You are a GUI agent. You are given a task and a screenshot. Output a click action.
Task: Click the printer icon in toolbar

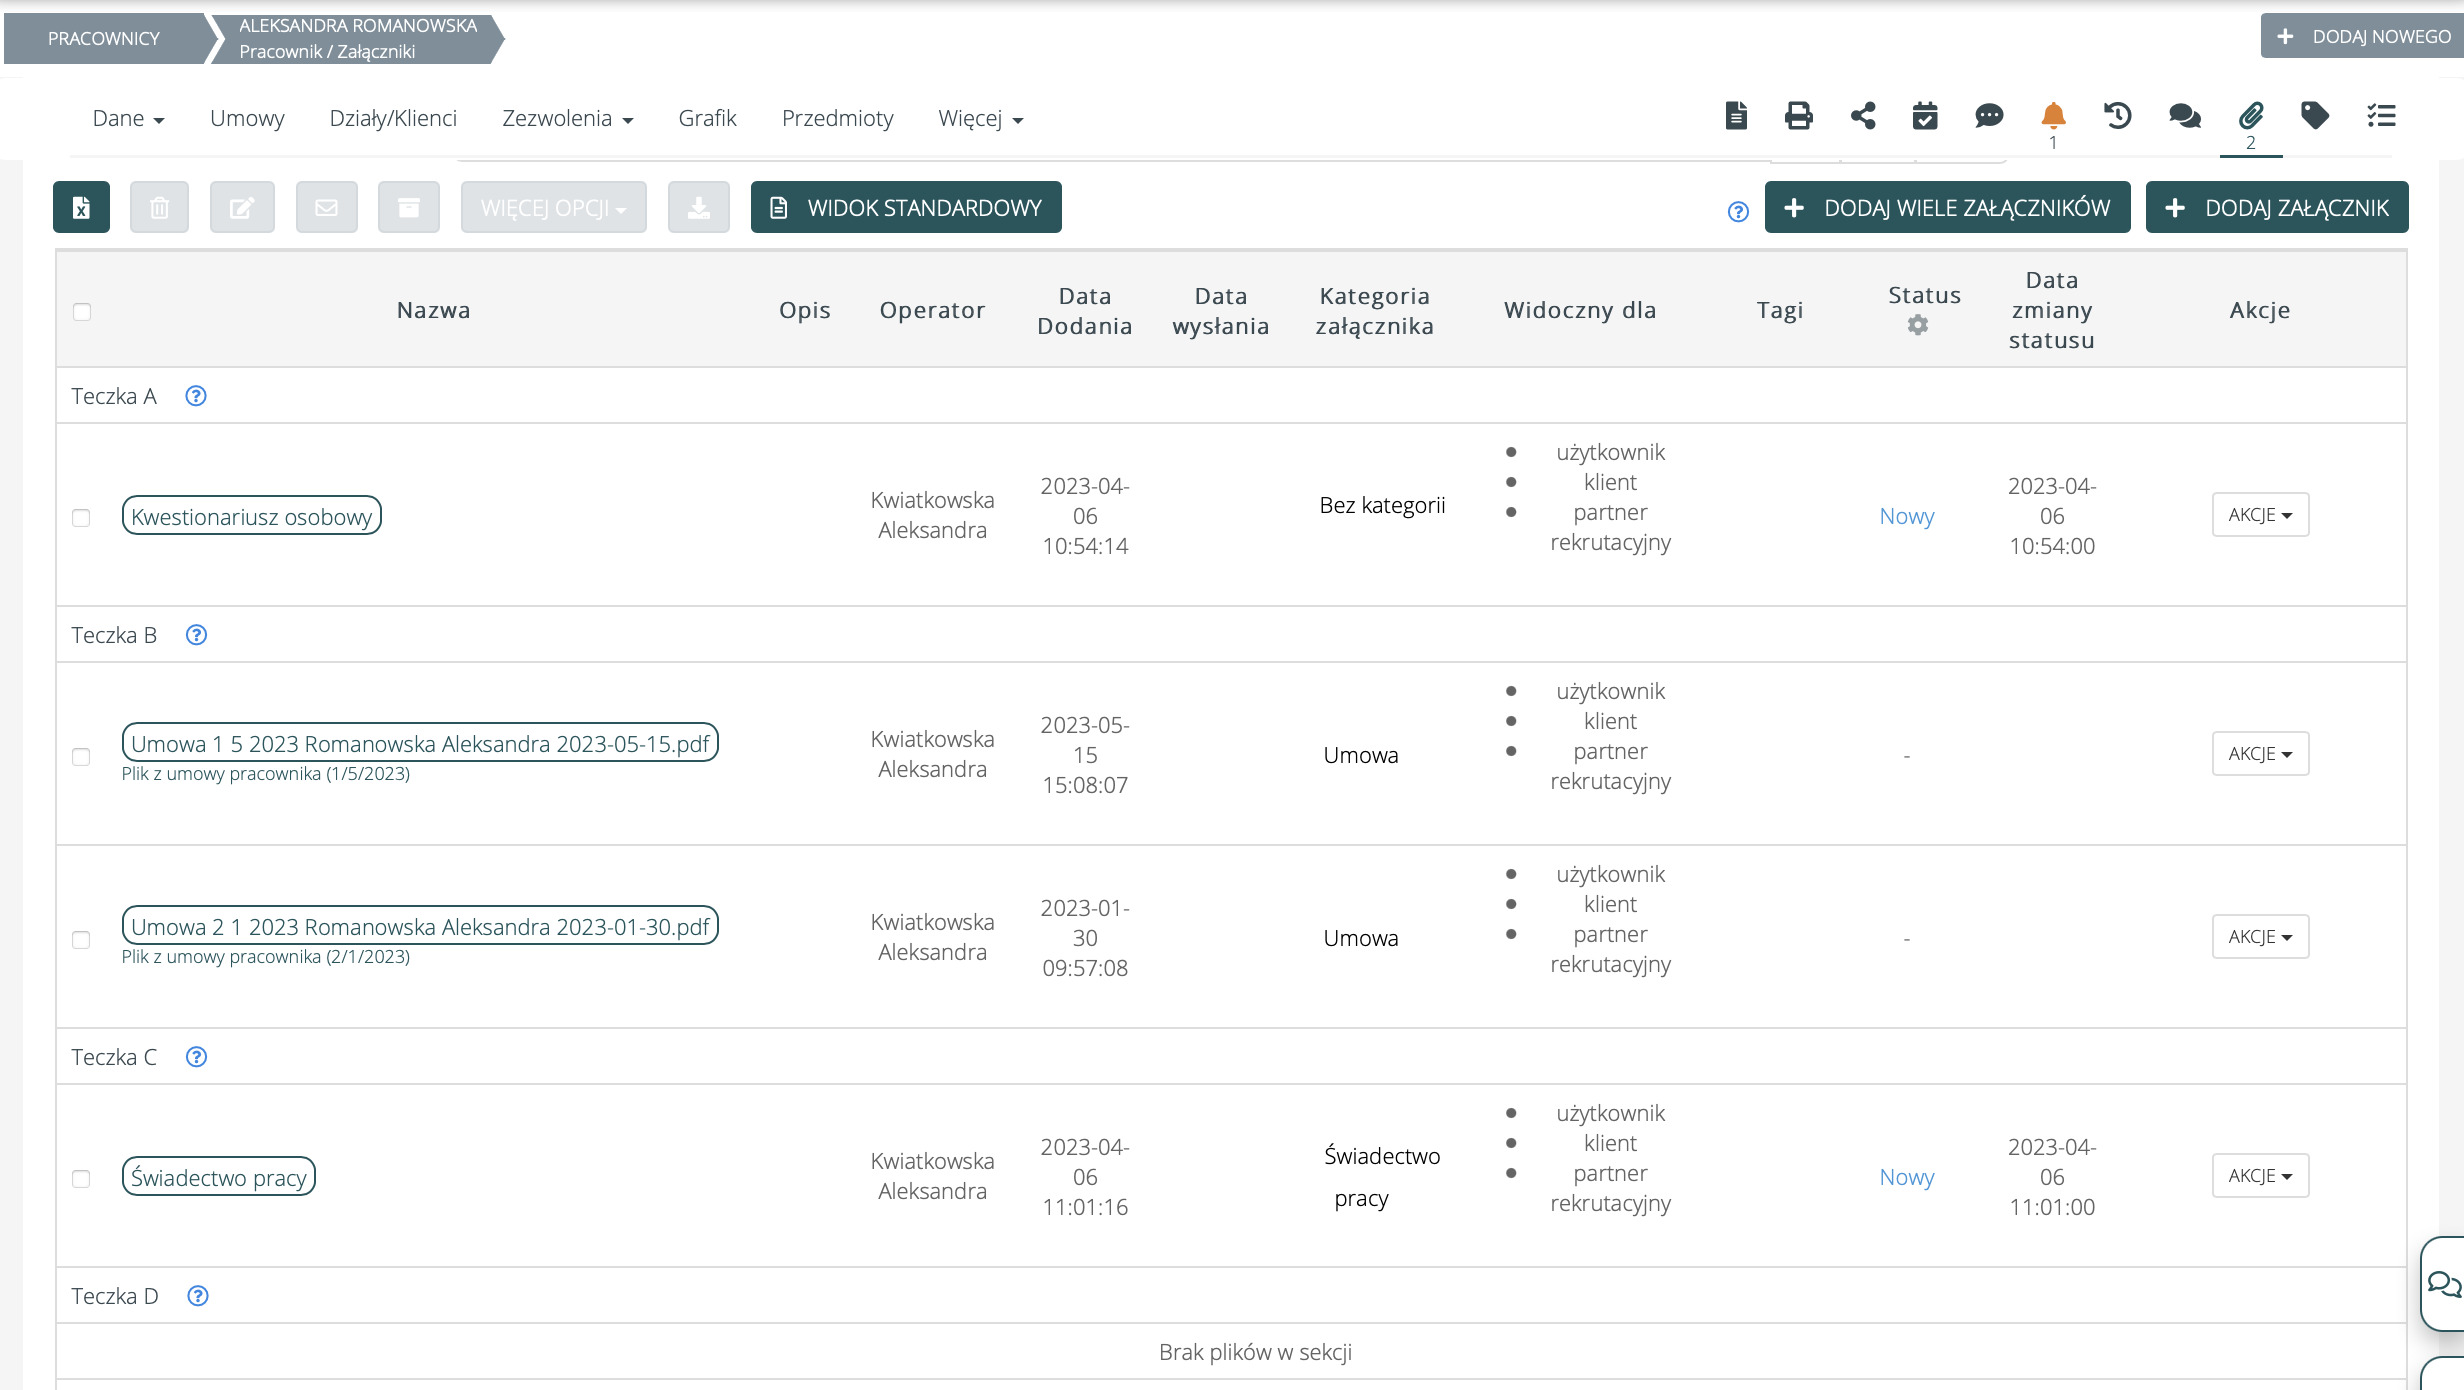click(1798, 116)
